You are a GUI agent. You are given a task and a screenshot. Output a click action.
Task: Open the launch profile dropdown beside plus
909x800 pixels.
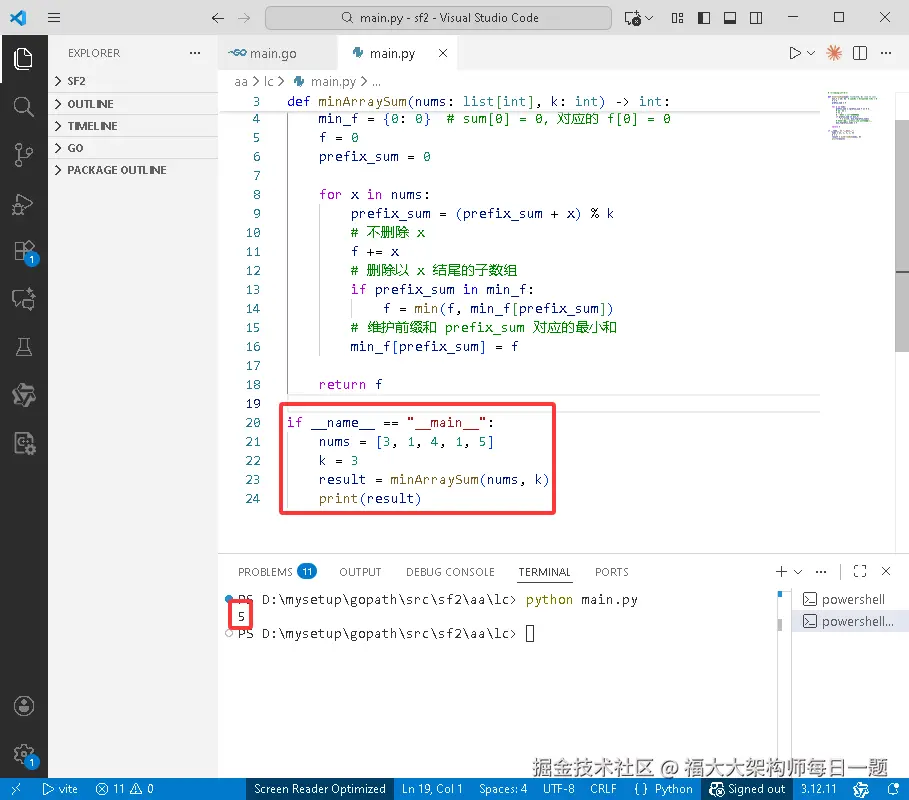click(x=798, y=572)
